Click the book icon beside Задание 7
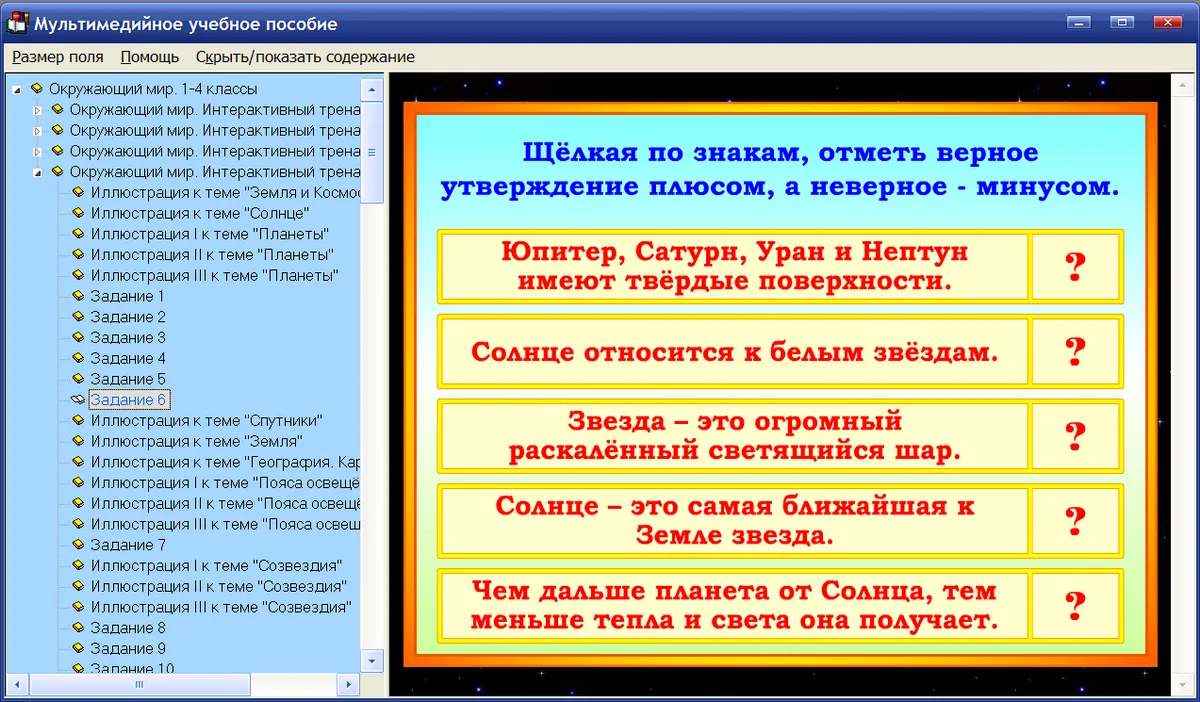 [x=78, y=545]
